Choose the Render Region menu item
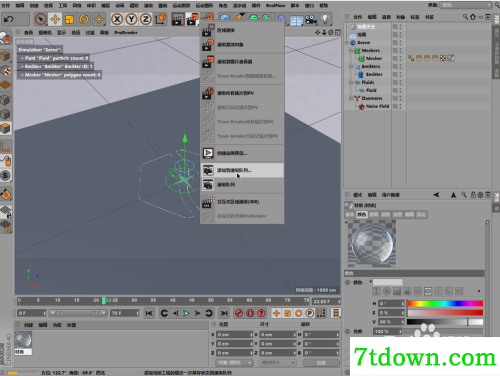The image size is (500, 376). tap(242, 30)
